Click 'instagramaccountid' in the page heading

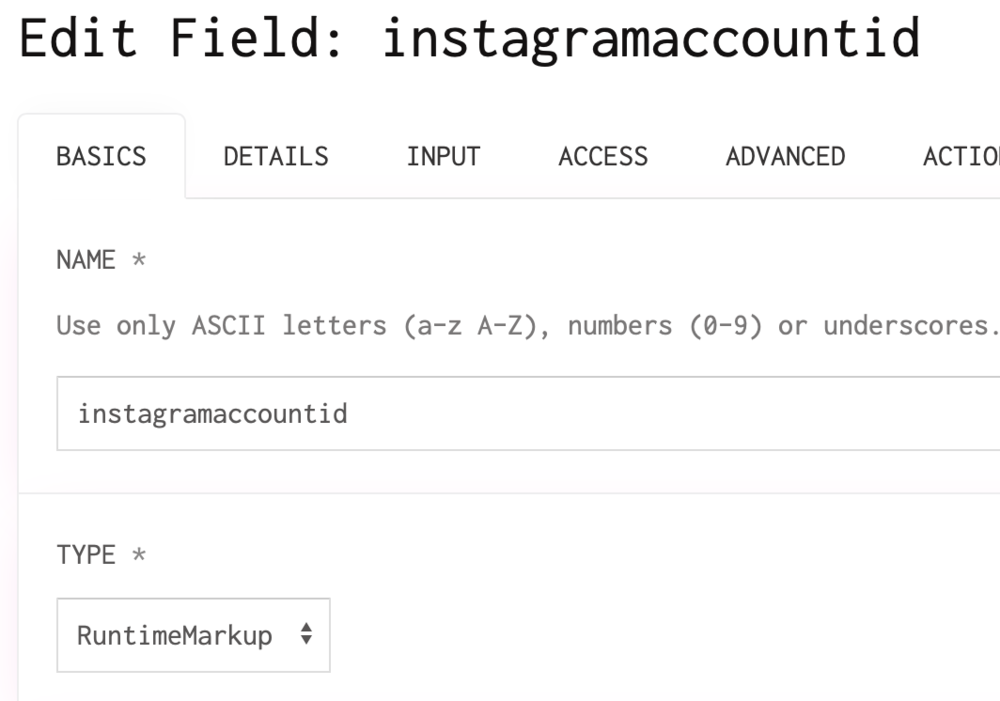pos(651,40)
